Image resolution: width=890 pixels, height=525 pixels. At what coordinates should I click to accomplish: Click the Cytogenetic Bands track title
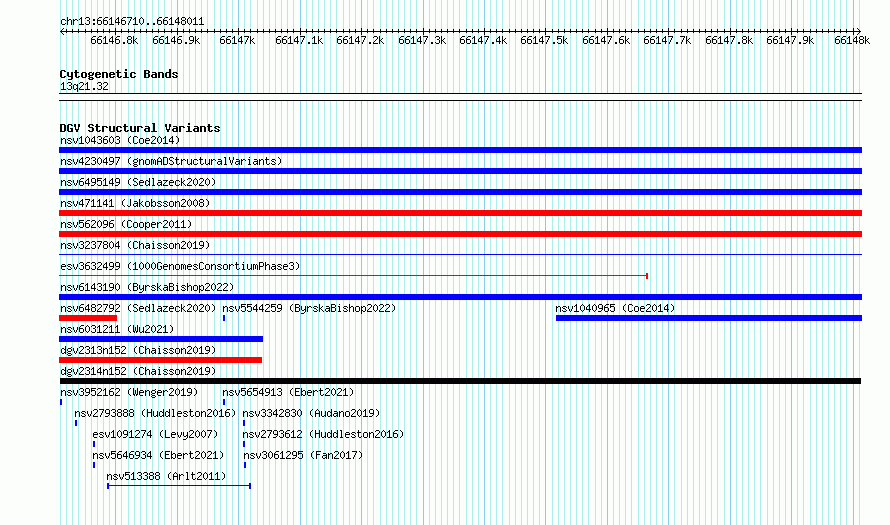[x=119, y=74]
